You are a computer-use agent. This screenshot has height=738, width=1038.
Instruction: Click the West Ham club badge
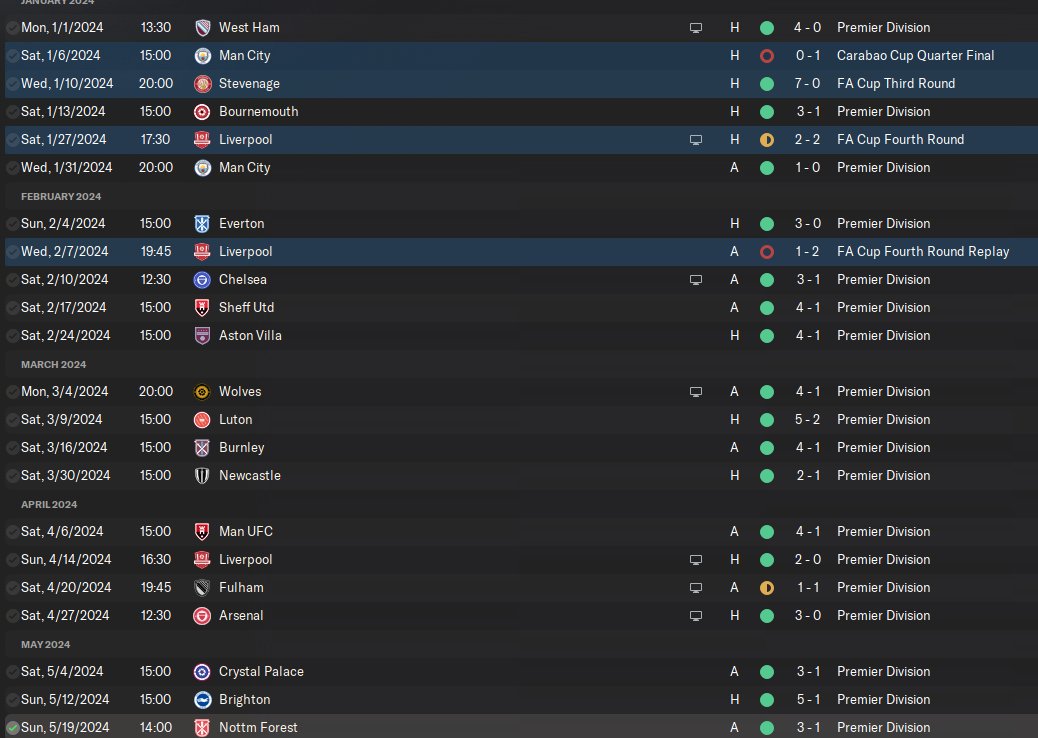(202, 28)
